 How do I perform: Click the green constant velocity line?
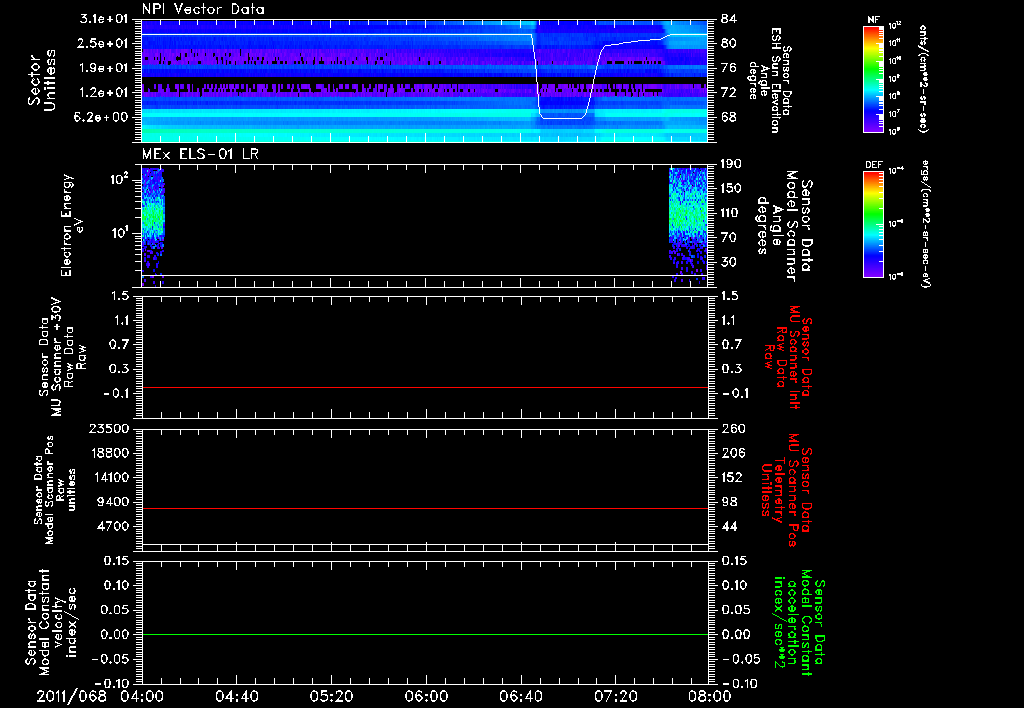coord(424,634)
